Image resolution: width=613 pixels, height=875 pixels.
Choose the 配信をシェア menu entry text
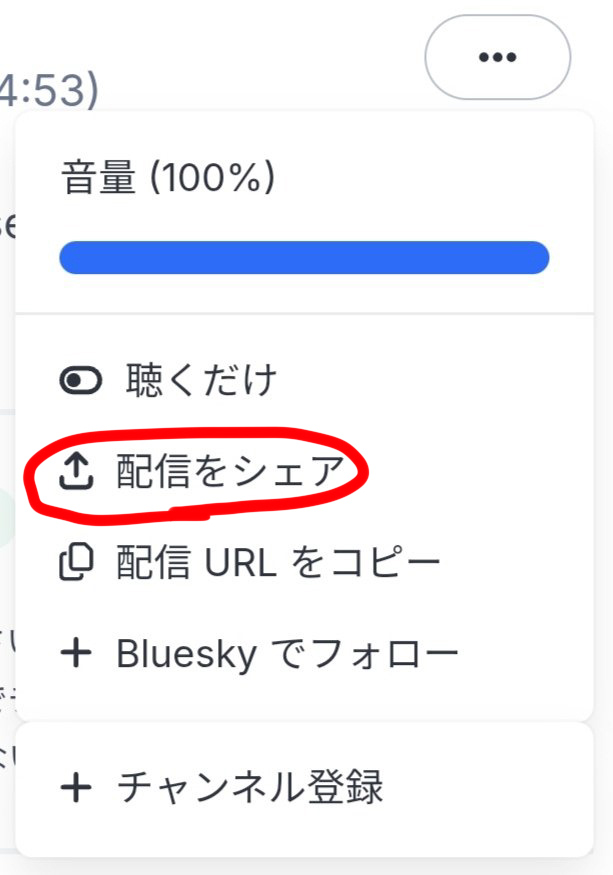230,473
